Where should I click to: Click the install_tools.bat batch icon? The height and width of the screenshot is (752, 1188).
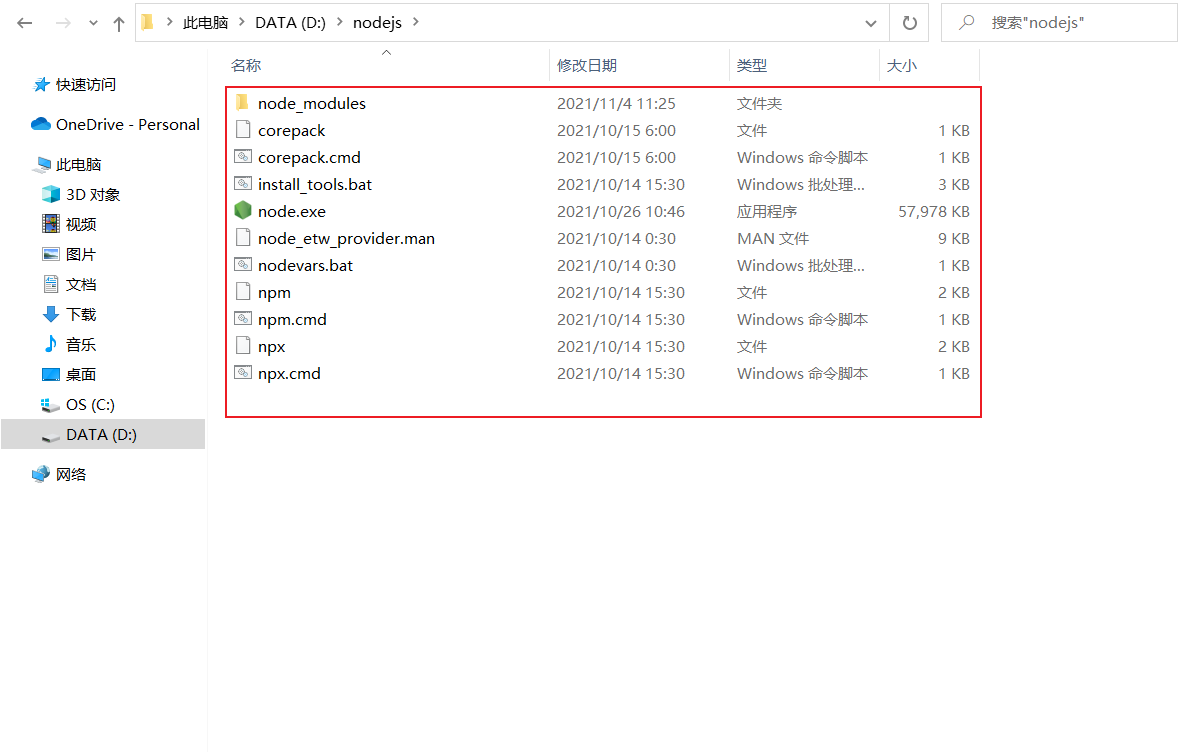pyautogui.click(x=242, y=183)
